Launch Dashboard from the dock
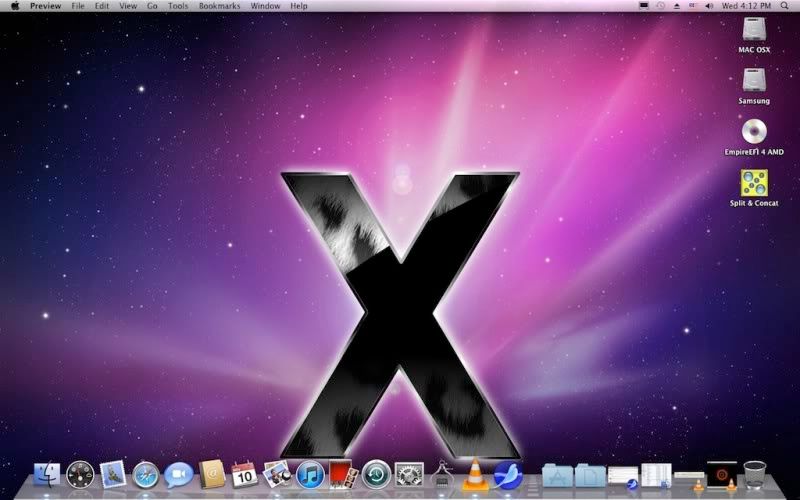The height and width of the screenshot is (500, 800). [x=80, y=475]
